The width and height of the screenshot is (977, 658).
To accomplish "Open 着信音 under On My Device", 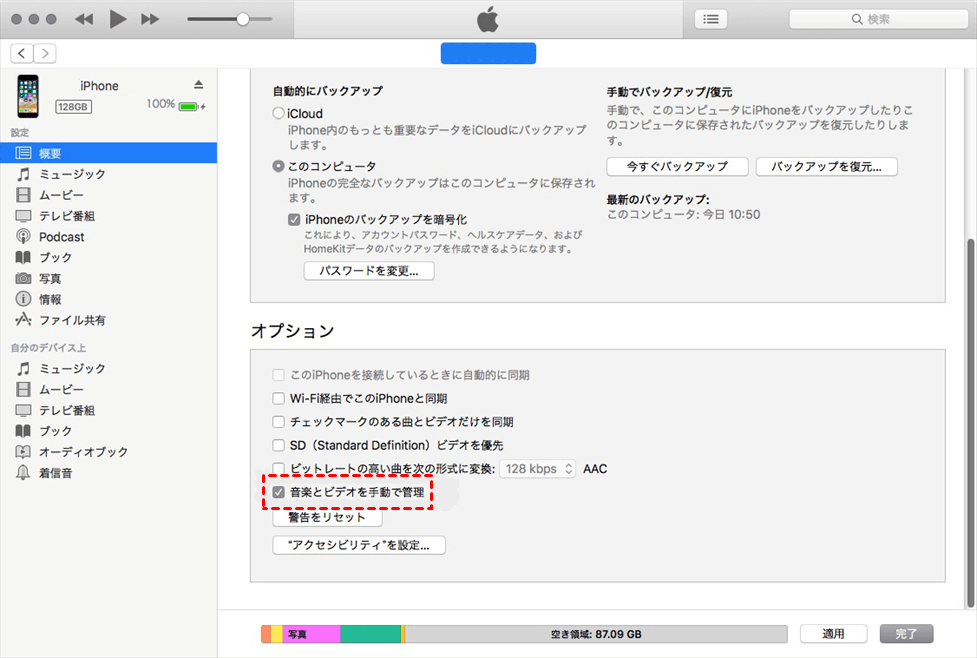I will click(x=56, y=473).
